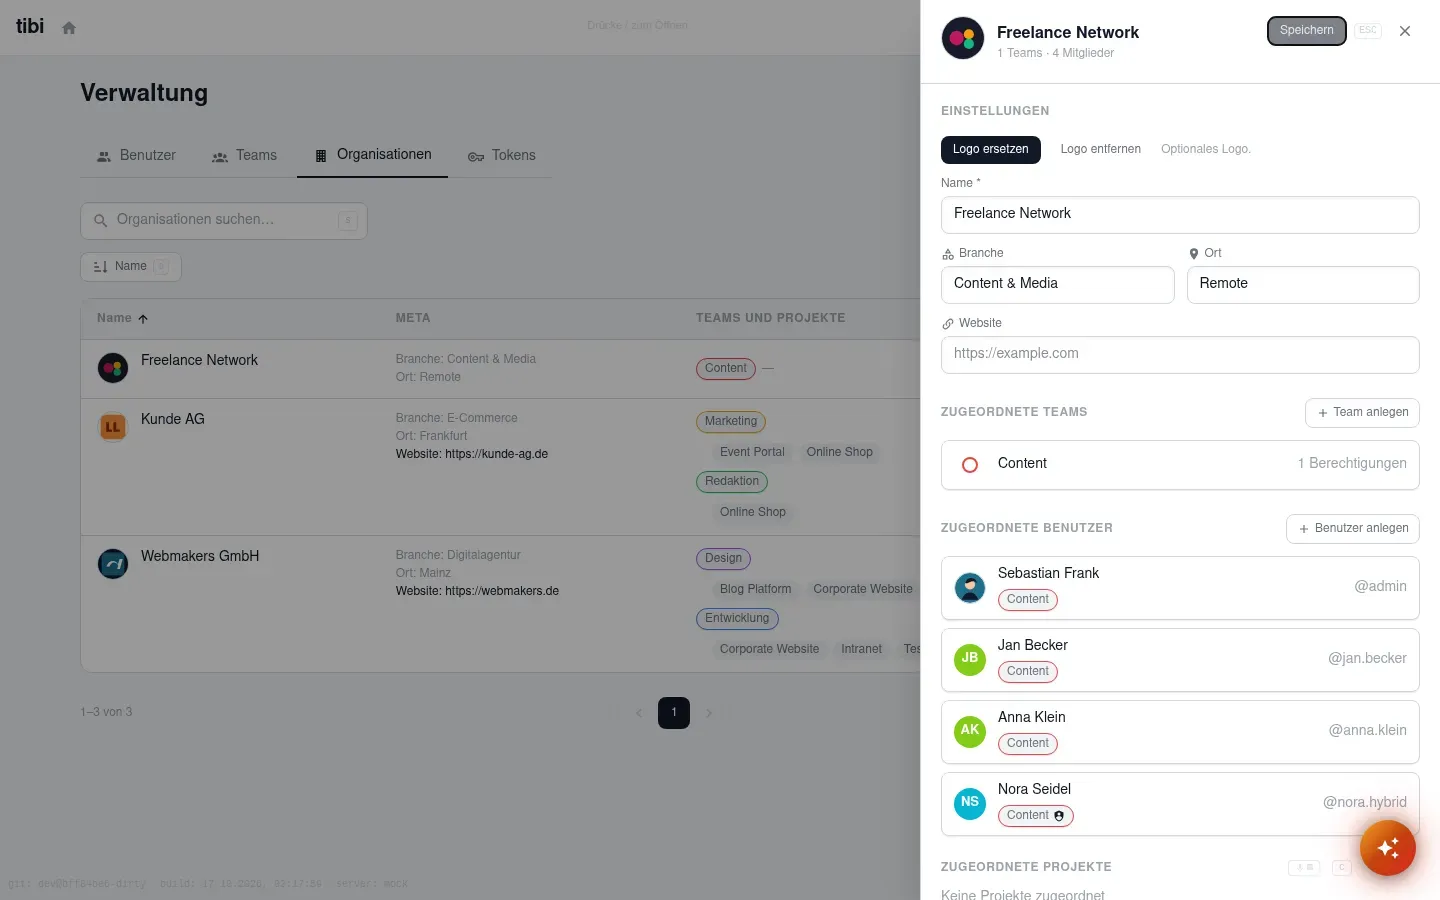
Task: Select the Organisationen tab
Action: 373,155
